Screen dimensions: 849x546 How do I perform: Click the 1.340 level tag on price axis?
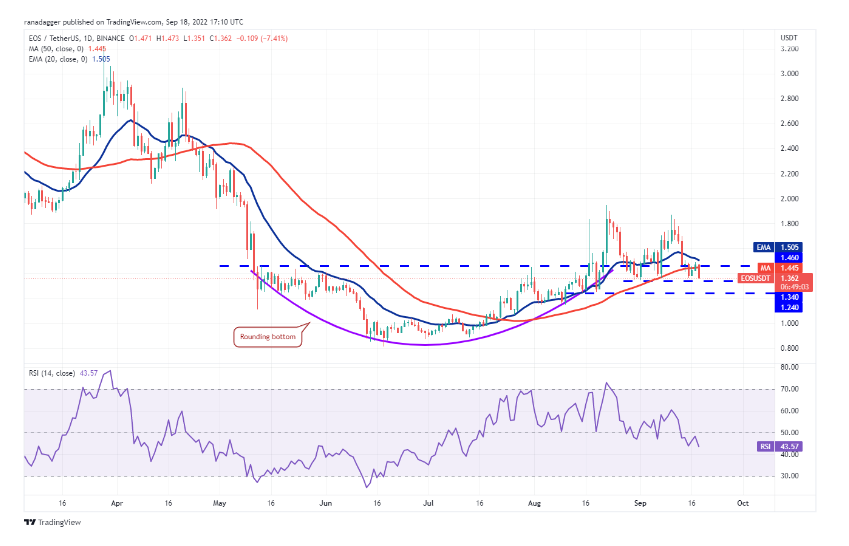pos(789,297)
